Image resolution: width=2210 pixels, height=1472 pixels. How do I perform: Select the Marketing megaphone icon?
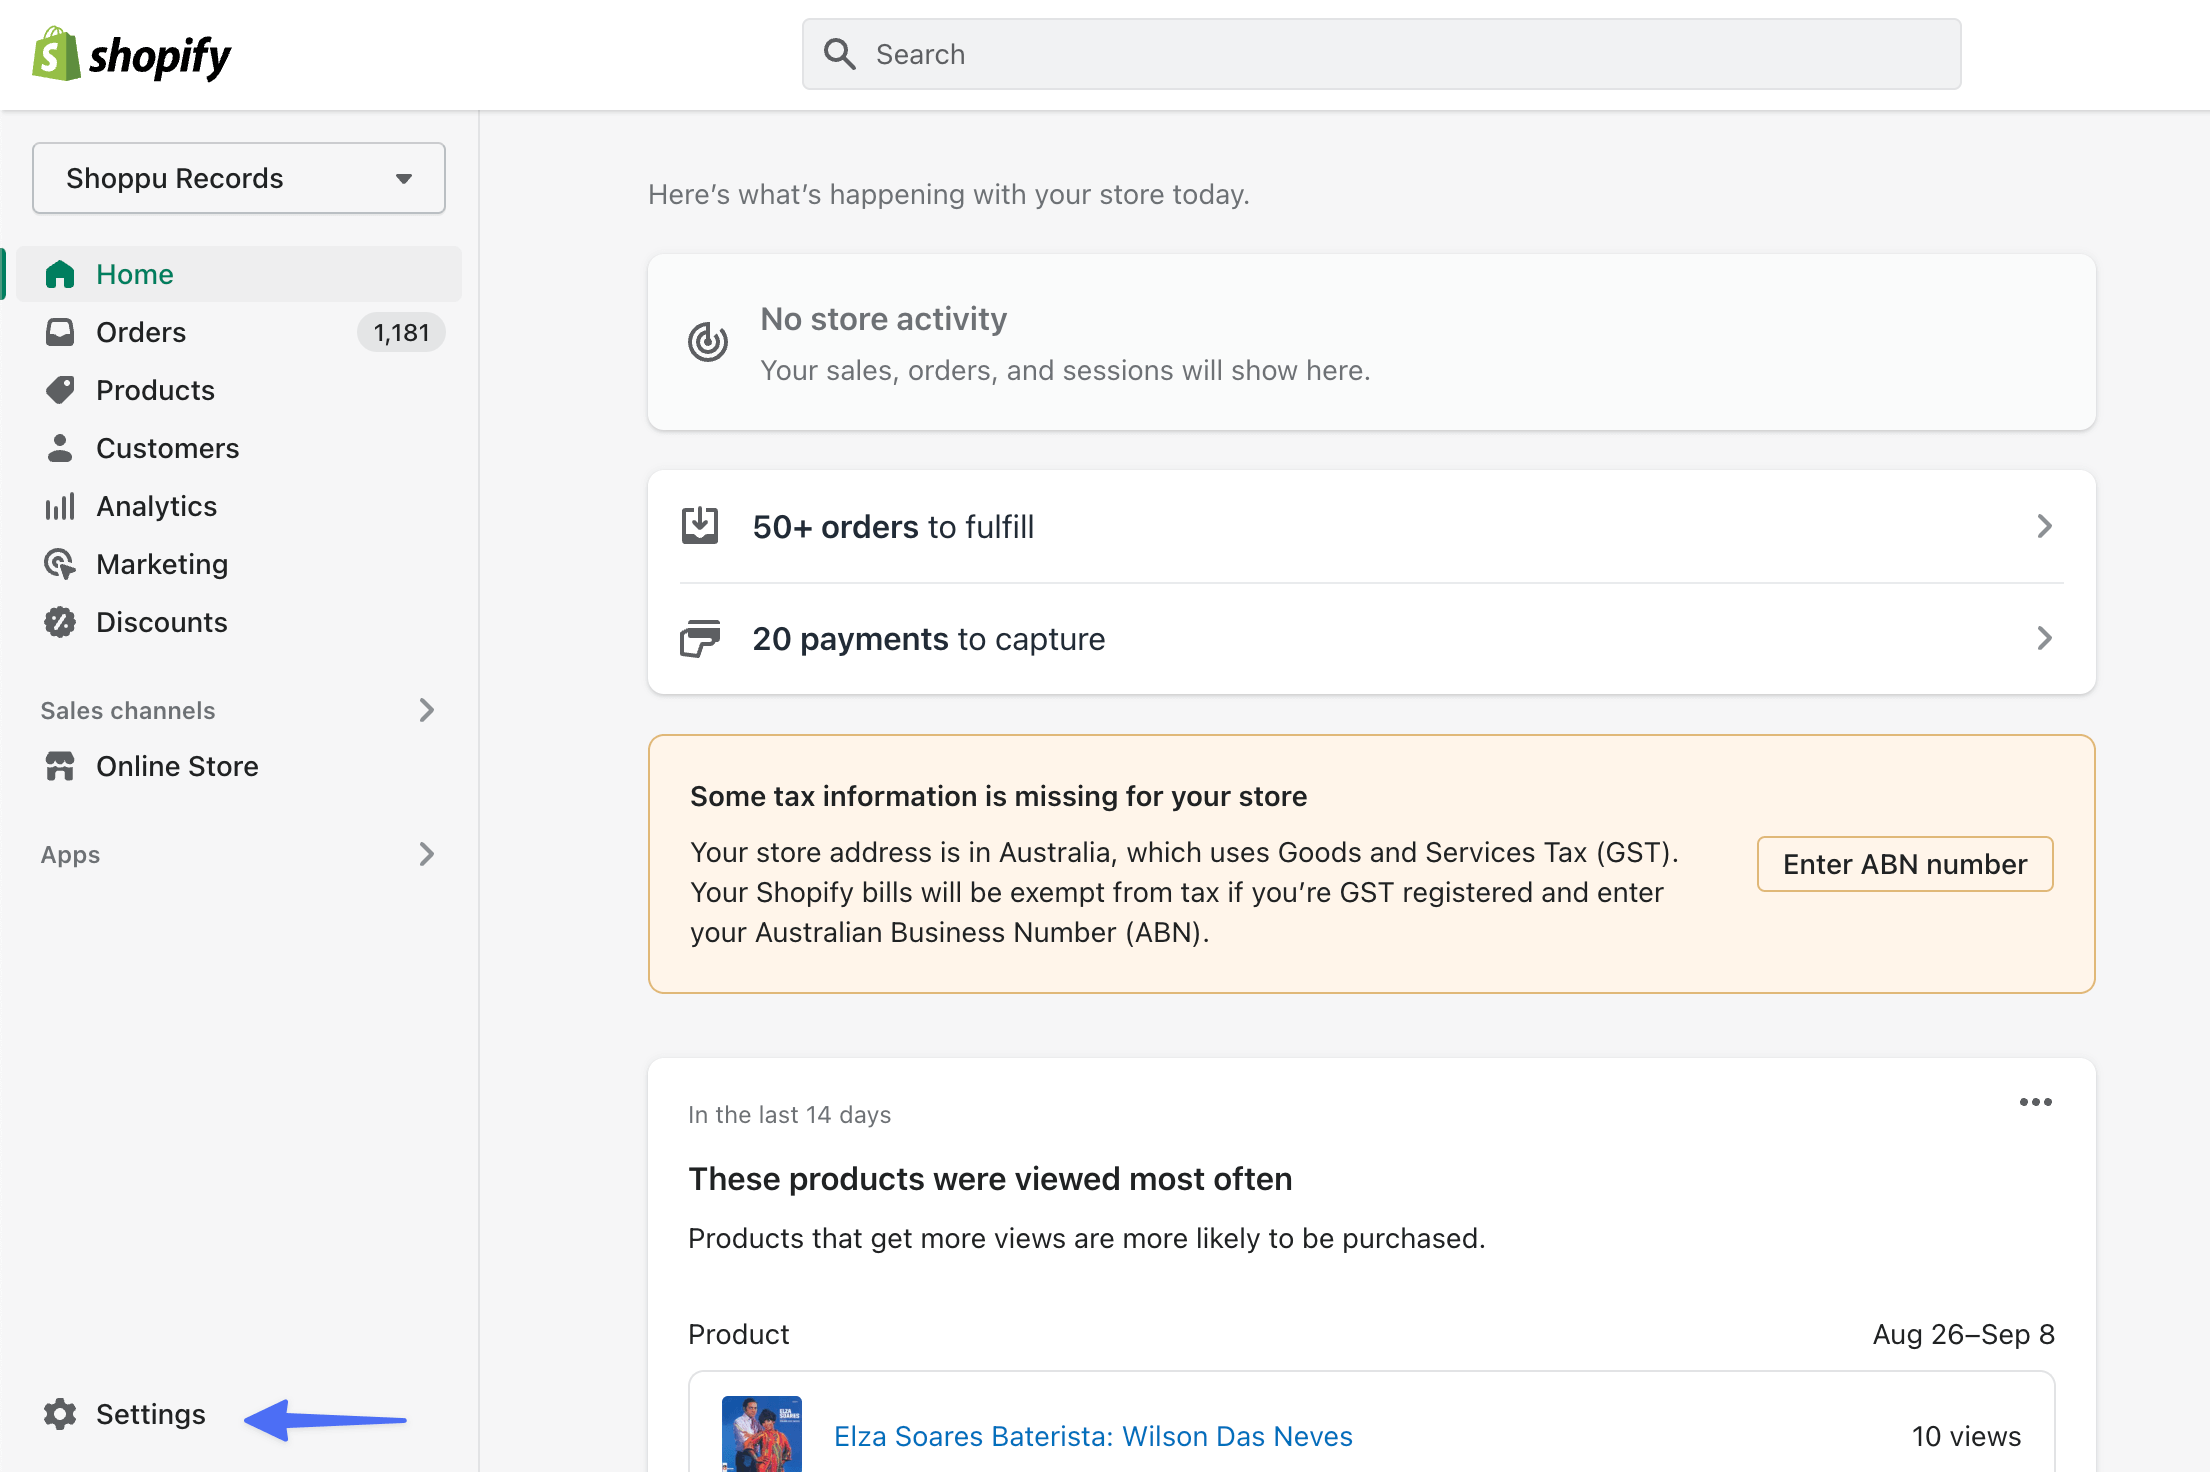pos(60,563)
